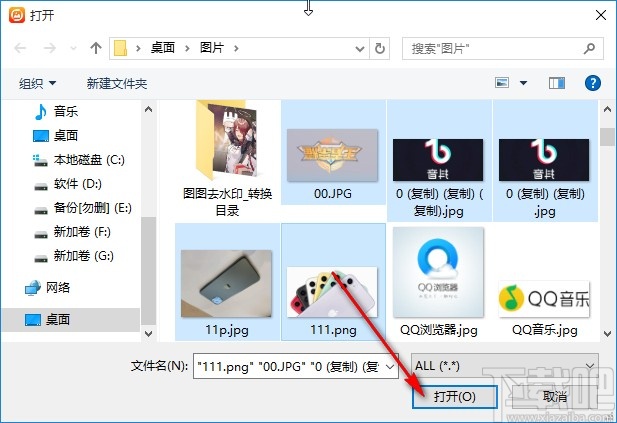Screen dimensions: 617x423
Task: Click the file list scrollbar thumb
Action: [x=607, y=137]
